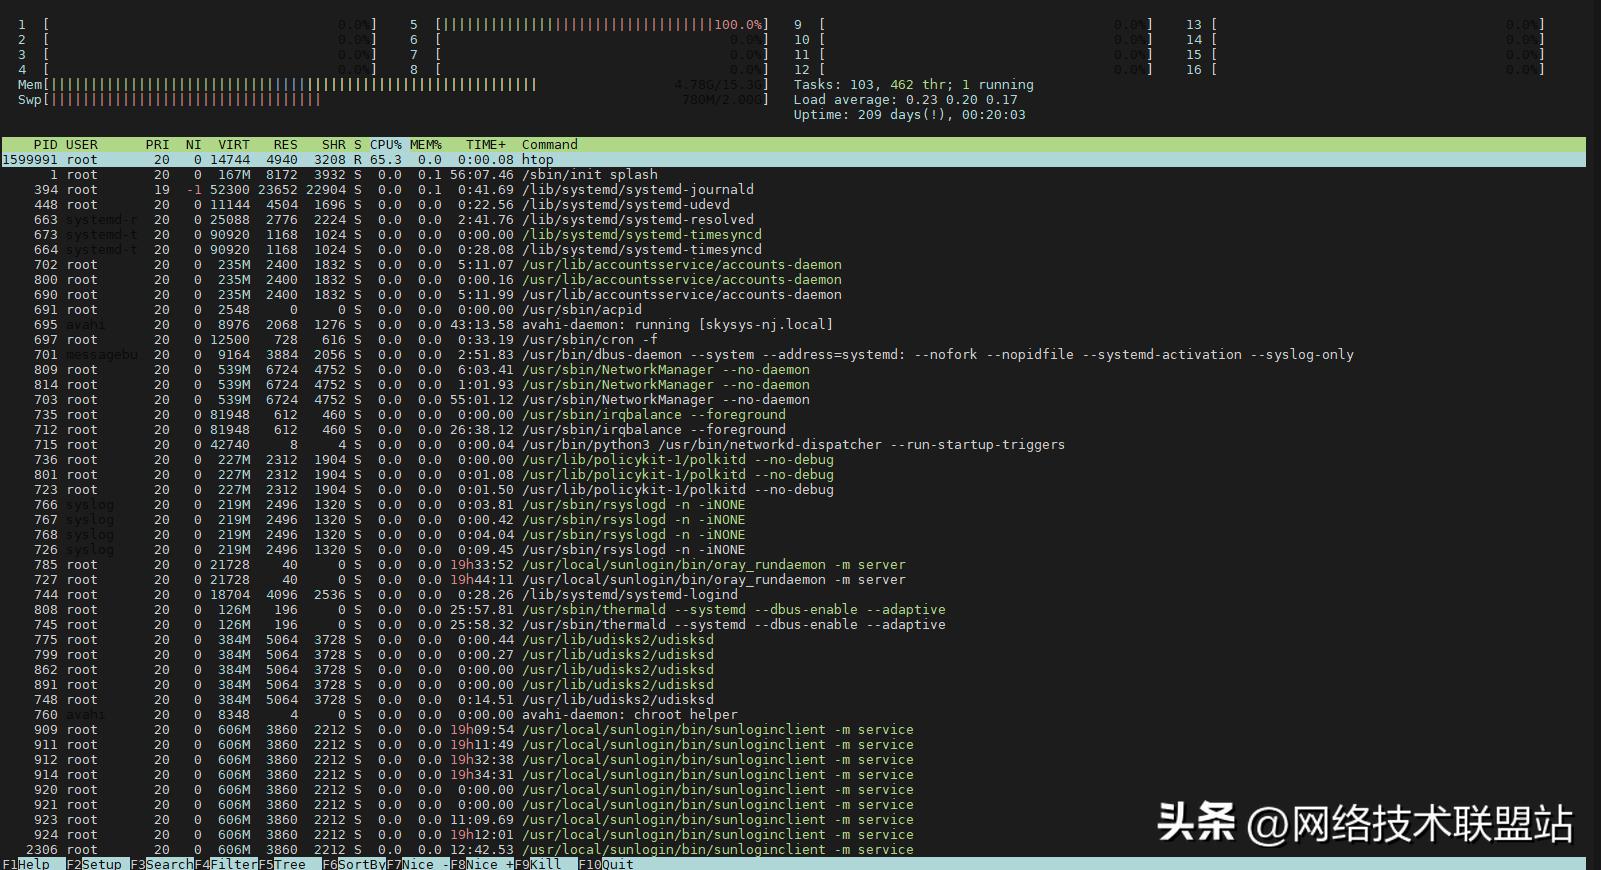Toggle F5 Tree view in the function bar
This screenshot has height=870, width=1601.
pos(290,864)
